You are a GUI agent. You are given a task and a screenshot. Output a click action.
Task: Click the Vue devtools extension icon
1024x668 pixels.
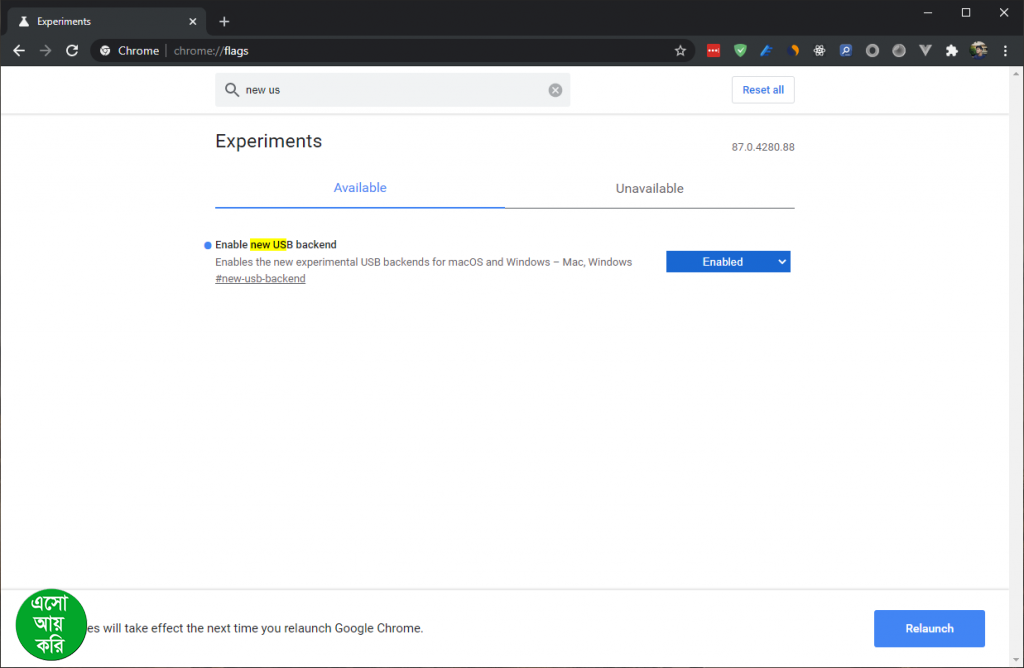coord(925,50)
